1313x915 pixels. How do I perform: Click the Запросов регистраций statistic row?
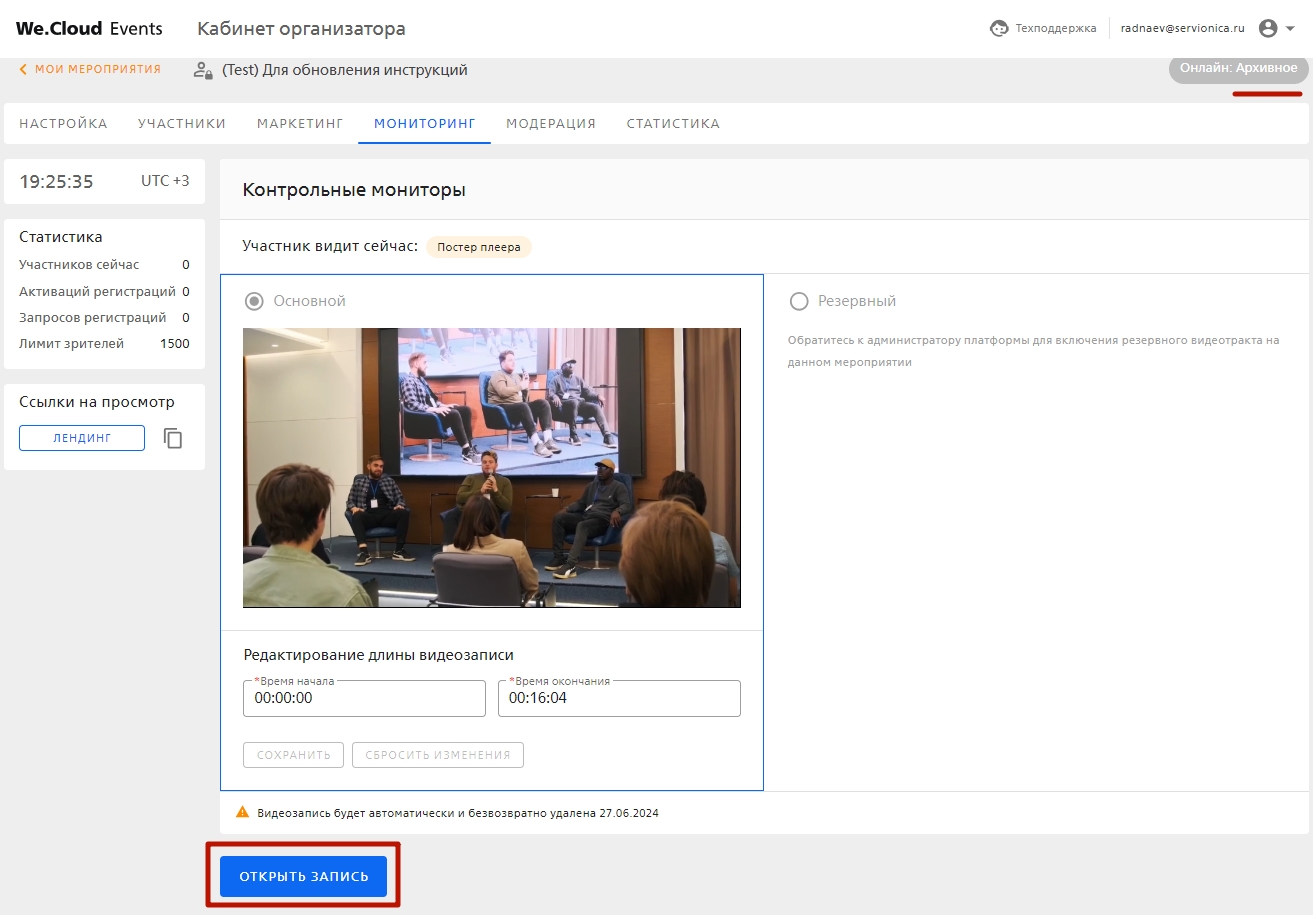coord(104,317)
